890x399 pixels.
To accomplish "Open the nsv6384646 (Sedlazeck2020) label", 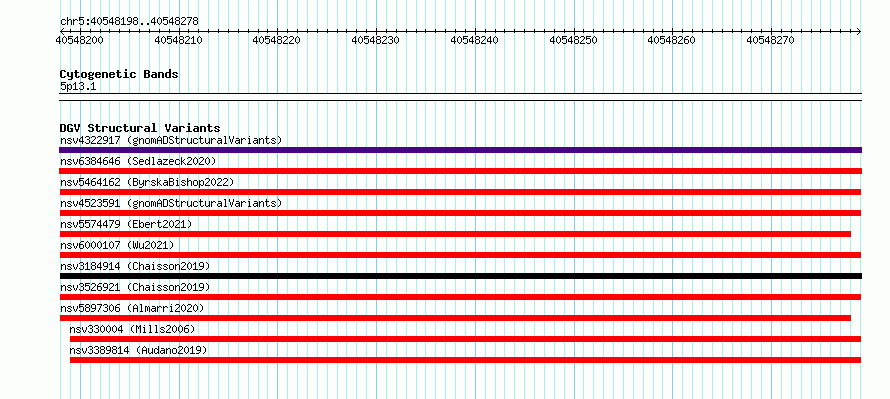I will (x=138, y=161).
